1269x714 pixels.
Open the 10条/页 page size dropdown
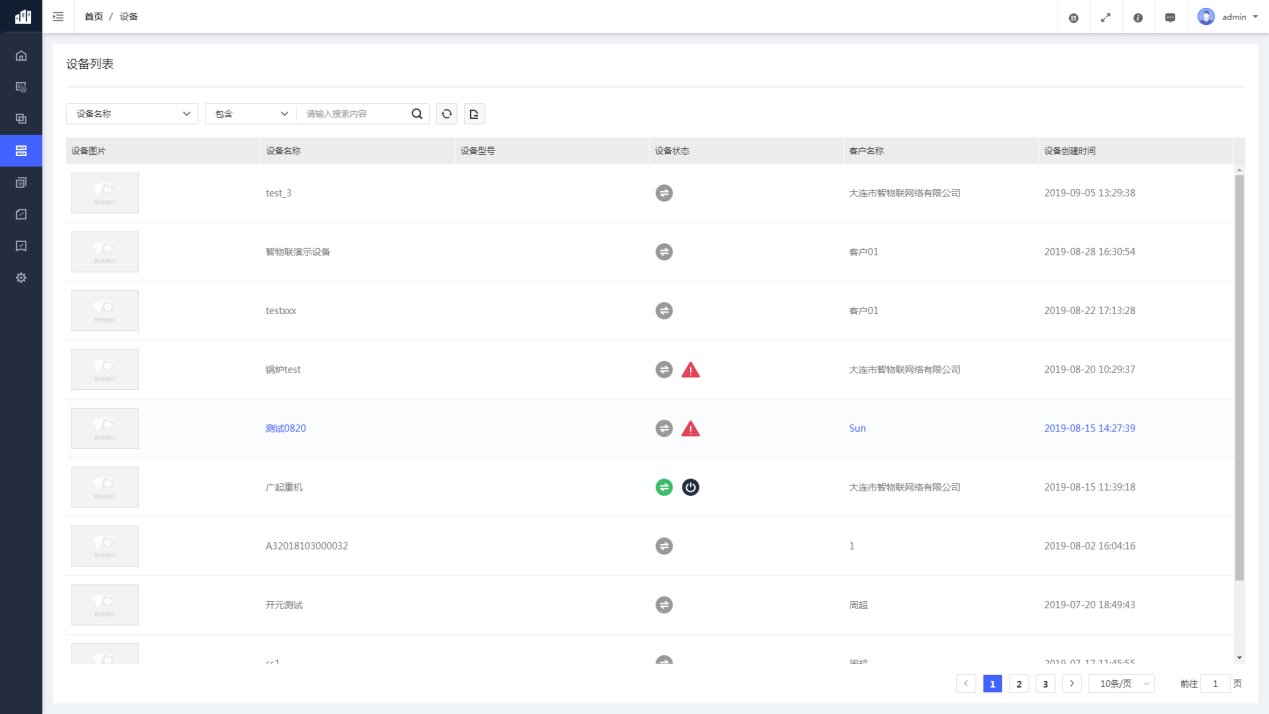pos(1121,684)
